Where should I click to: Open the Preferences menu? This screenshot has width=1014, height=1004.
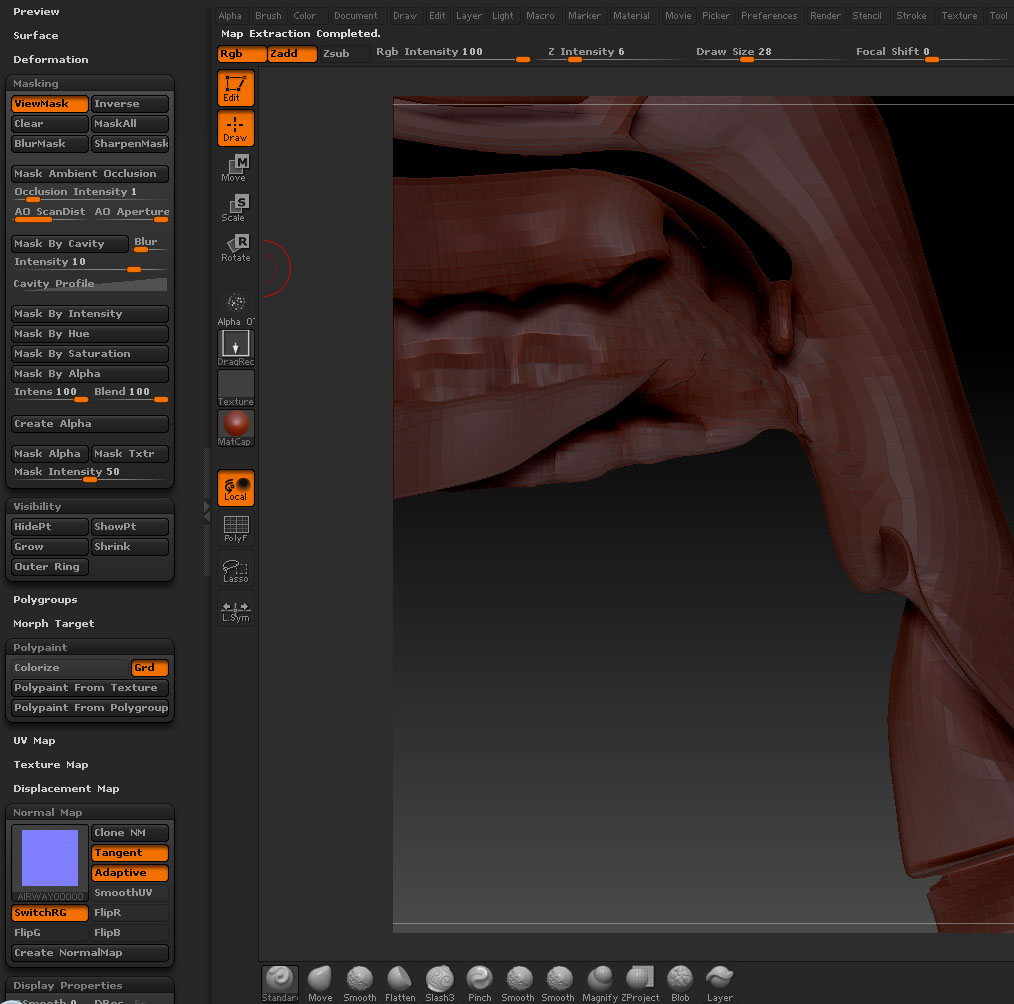(769, 16)
